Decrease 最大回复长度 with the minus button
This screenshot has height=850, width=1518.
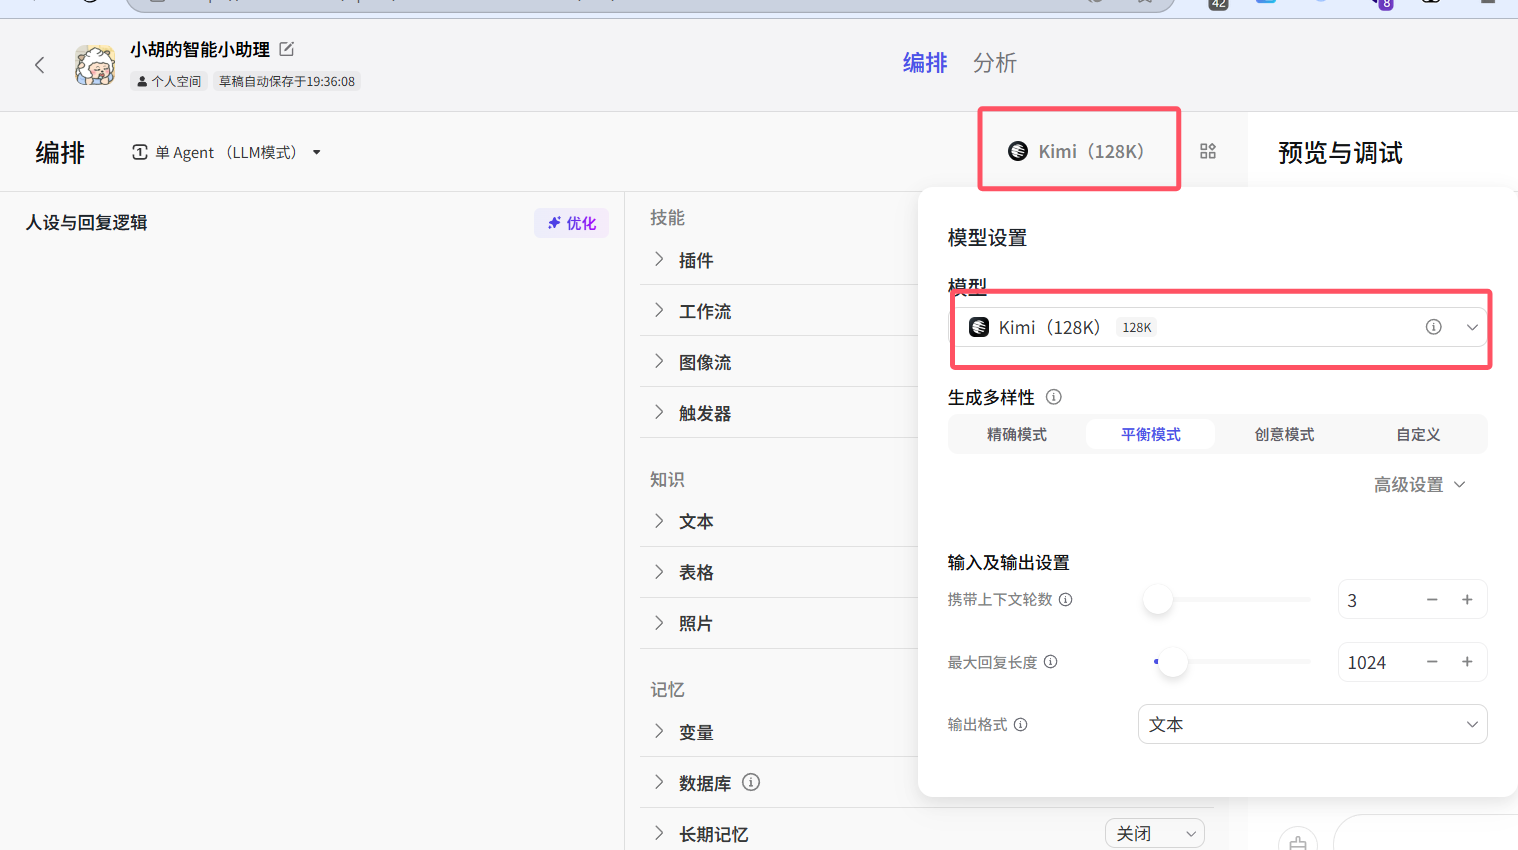(1432, 662)
